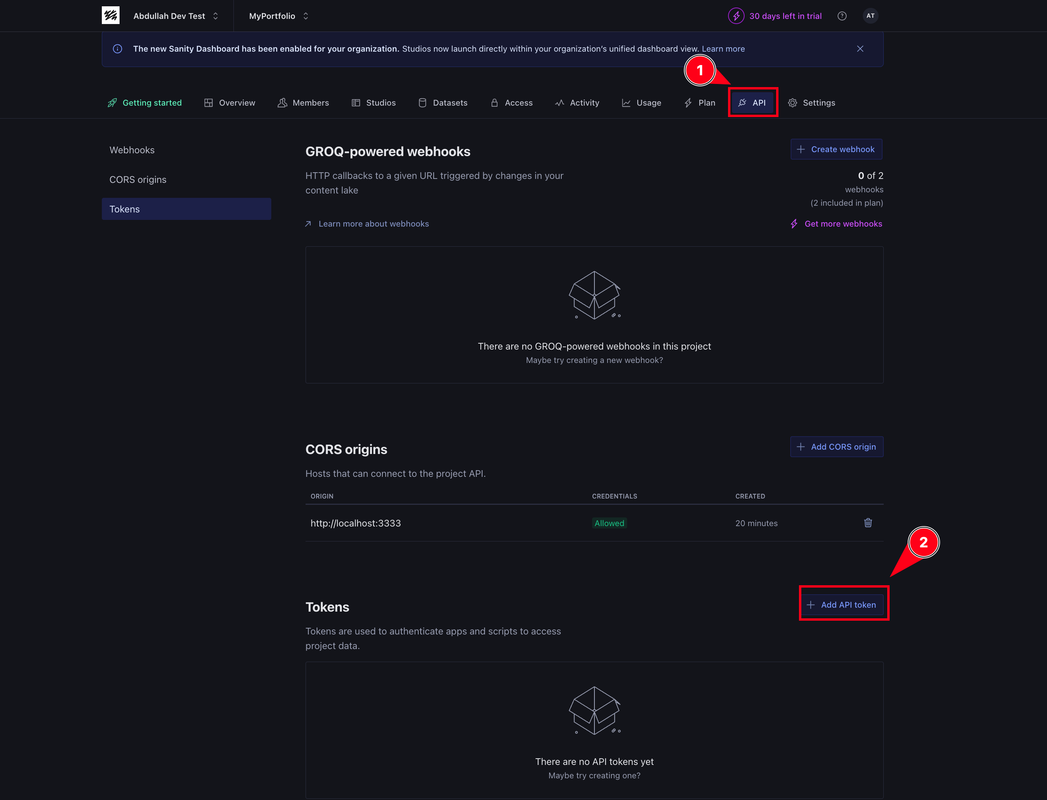Switch to the Overview tab
The image size is (1047, 800).
pos(230,103)
